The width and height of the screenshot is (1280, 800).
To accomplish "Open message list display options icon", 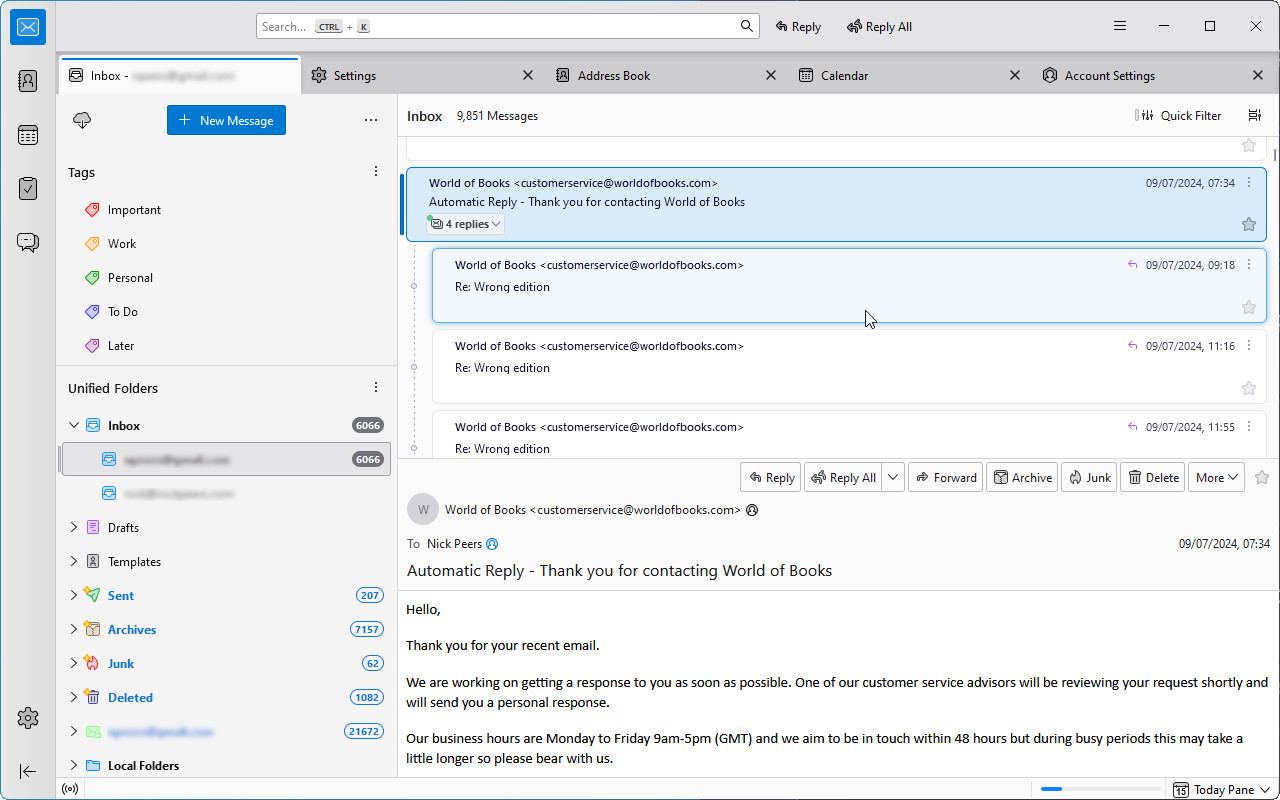I will coord(1255,115).
